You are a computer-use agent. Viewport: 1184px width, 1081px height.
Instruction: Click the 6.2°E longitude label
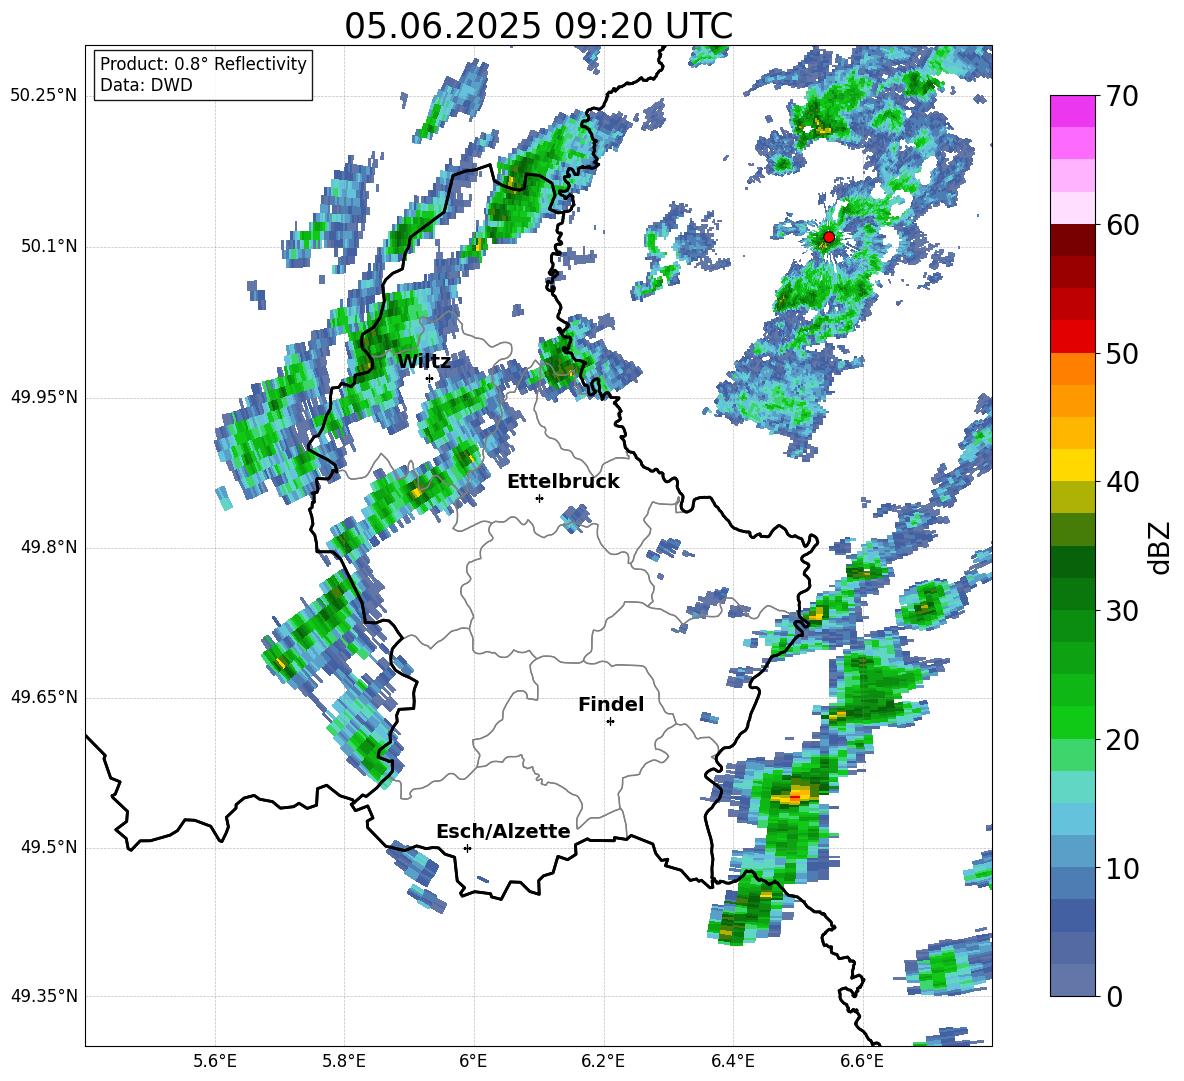(x=603, y=1062)
